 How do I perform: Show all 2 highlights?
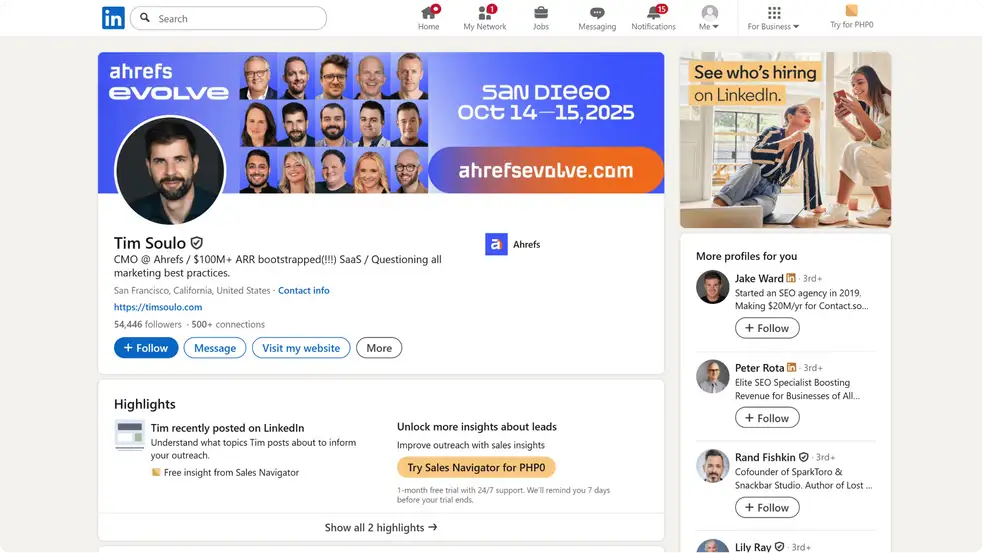click(x=381, y=527)
